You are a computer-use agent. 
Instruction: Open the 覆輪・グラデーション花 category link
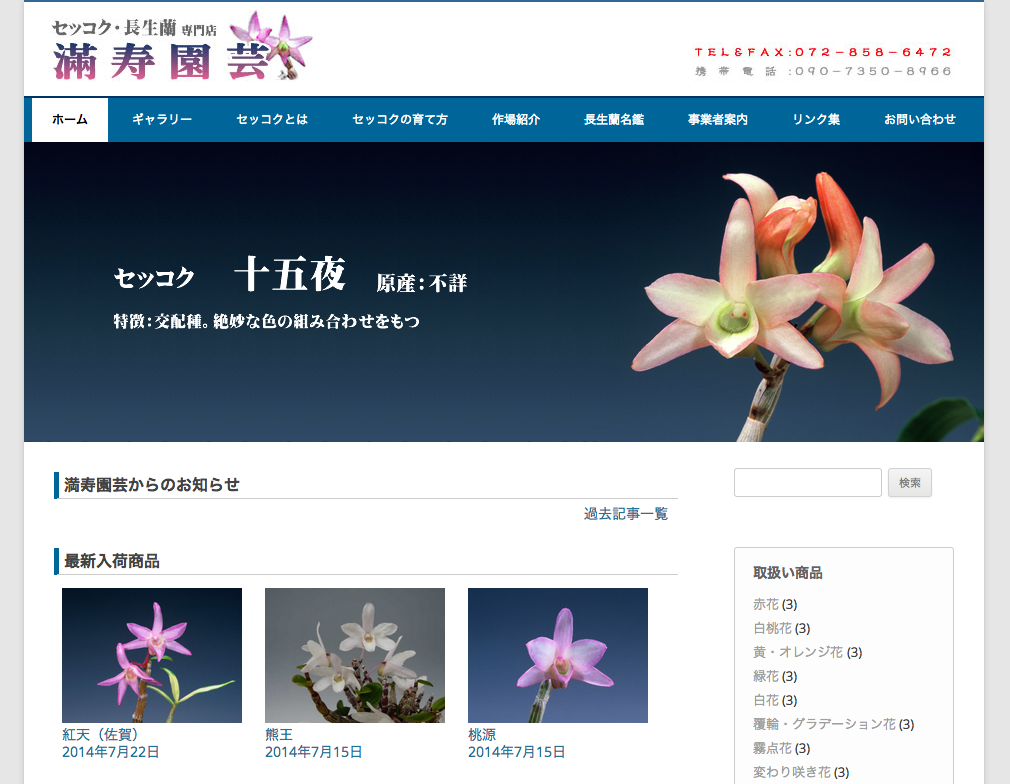pos(824,725)
